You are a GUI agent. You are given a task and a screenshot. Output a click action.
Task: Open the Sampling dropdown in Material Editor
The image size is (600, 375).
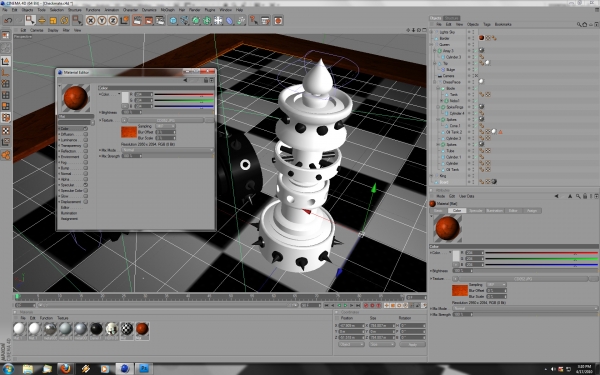click(x=165, y=126)
